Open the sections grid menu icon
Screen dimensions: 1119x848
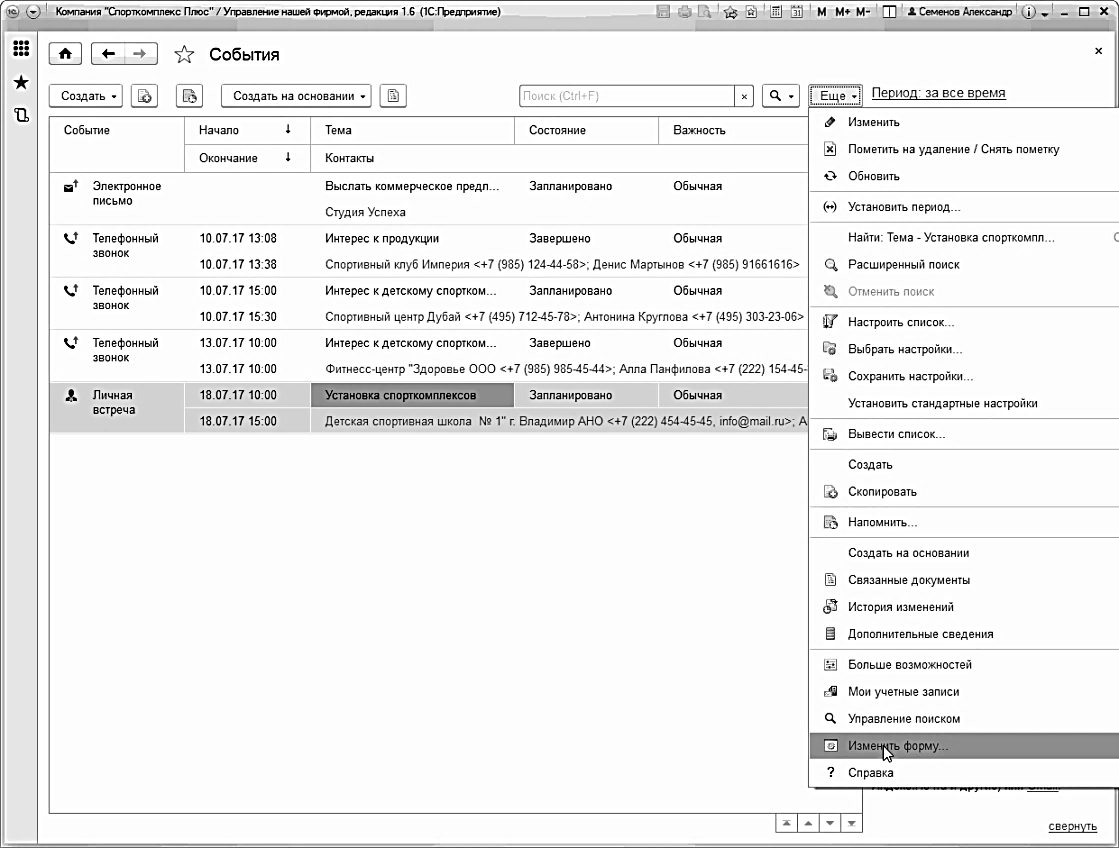pos(21,49)
